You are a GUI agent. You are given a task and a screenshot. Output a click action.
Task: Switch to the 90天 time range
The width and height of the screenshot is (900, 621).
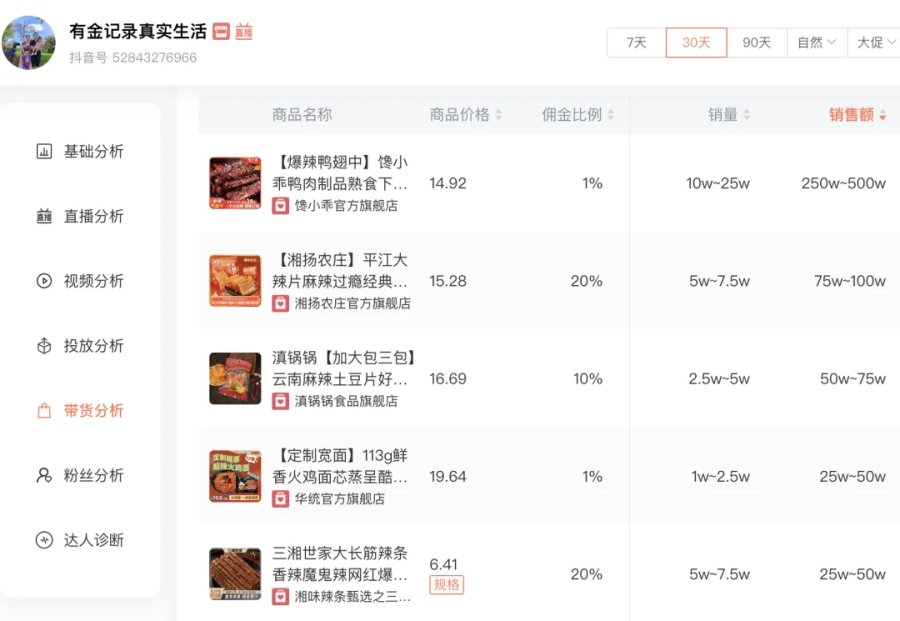click(756, 42)
